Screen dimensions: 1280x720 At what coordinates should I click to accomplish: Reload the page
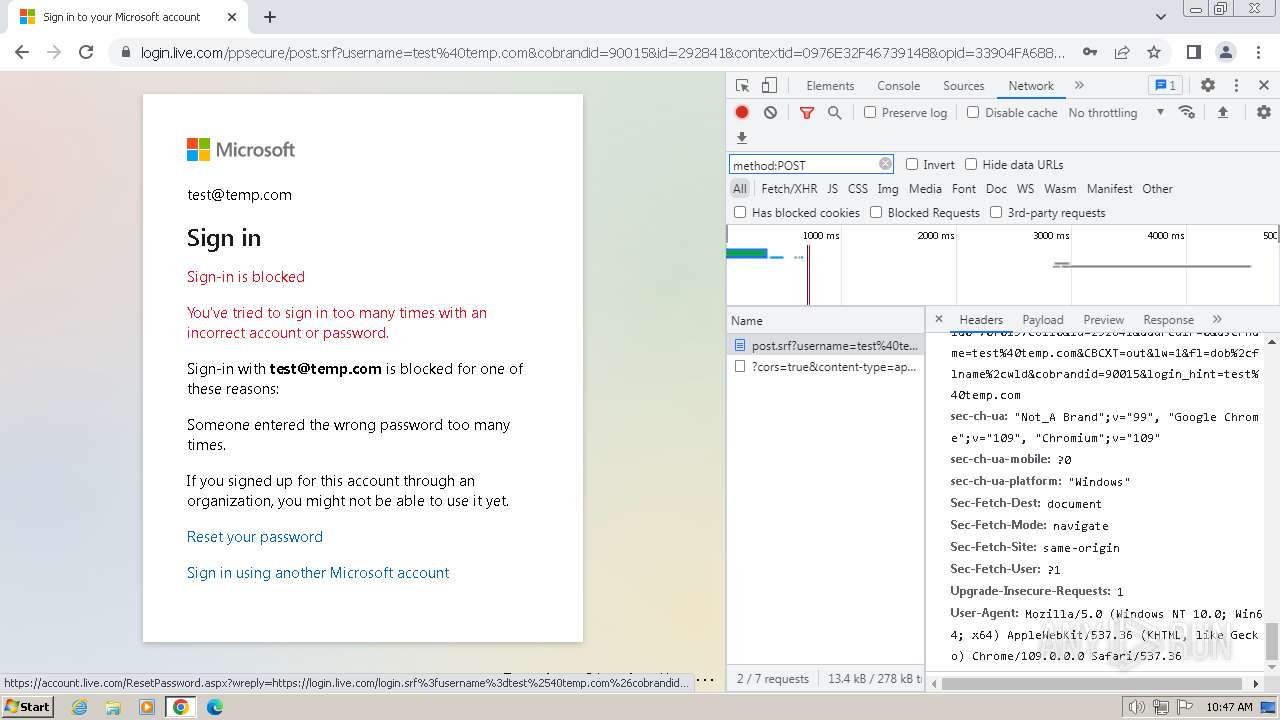coord(86,52)
